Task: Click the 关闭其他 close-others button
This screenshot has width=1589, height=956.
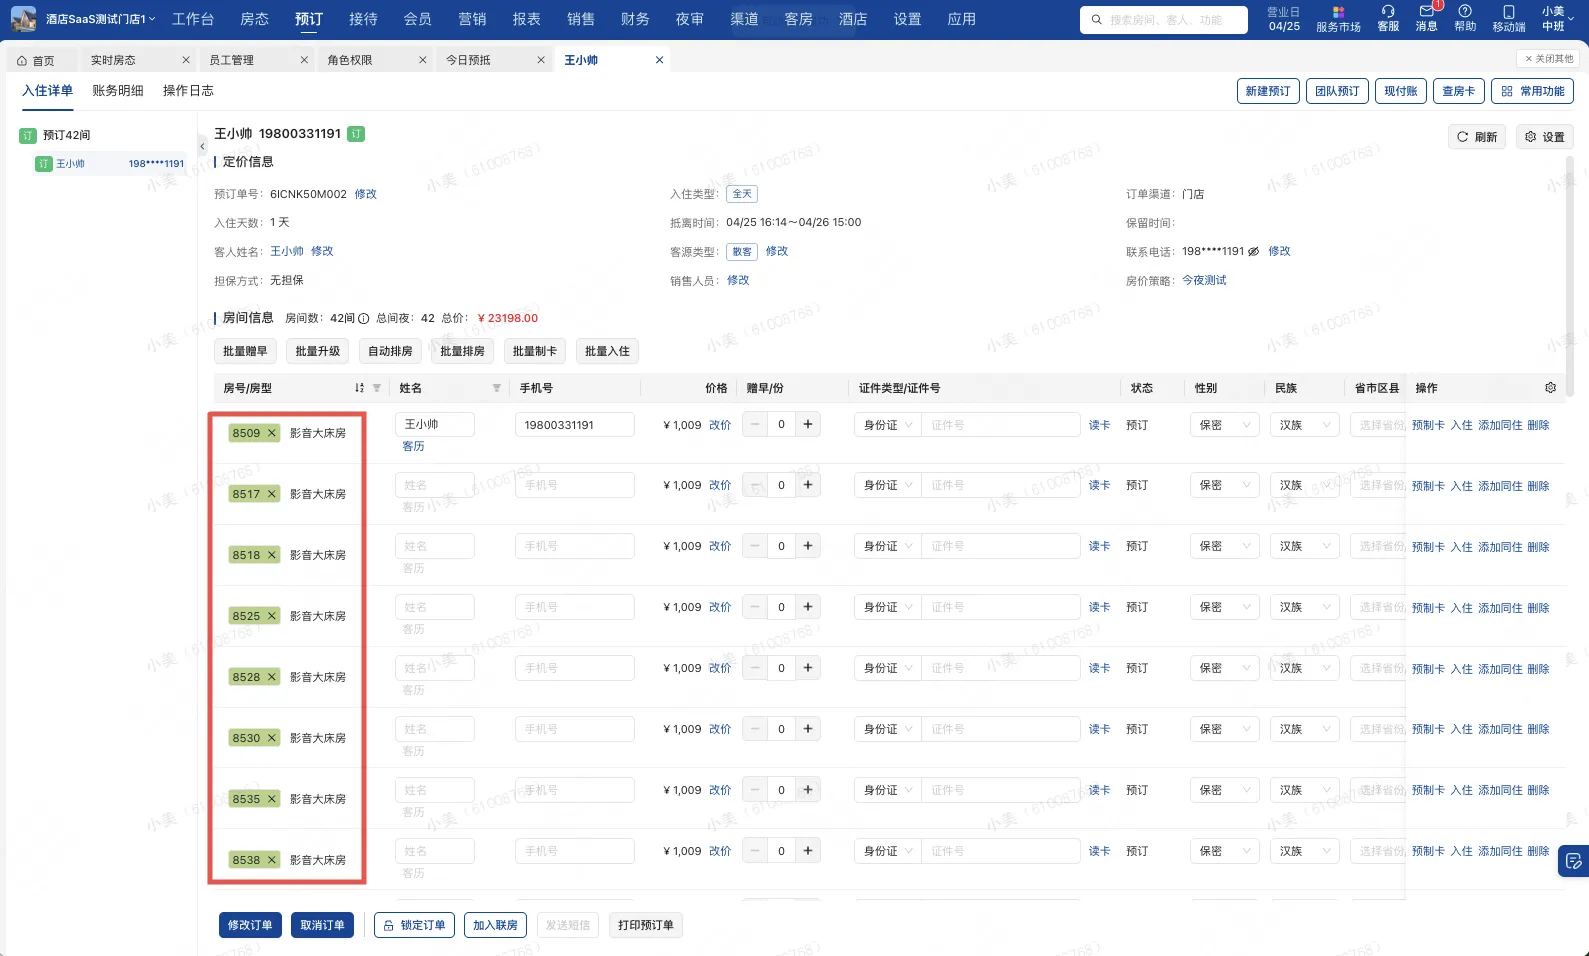Action: (1549, 59)
